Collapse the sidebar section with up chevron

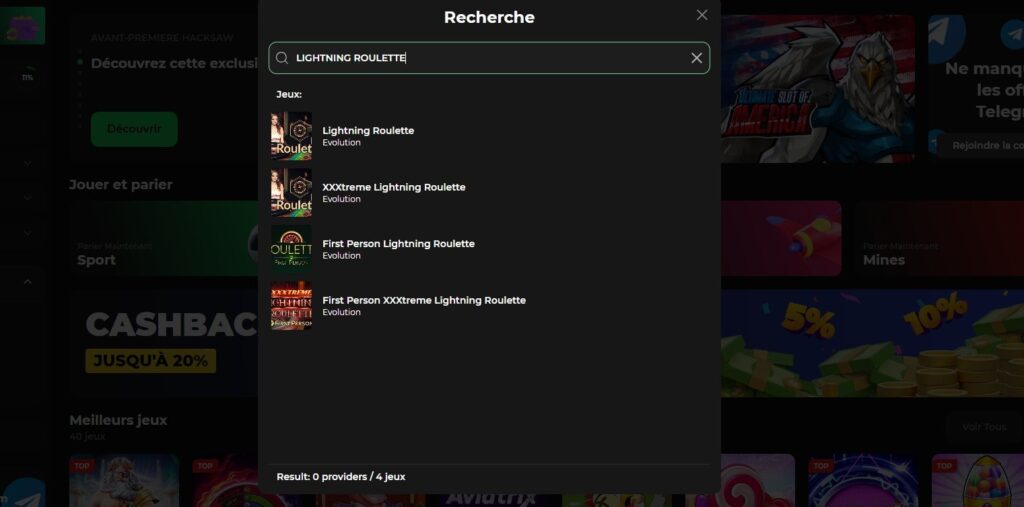27,282
